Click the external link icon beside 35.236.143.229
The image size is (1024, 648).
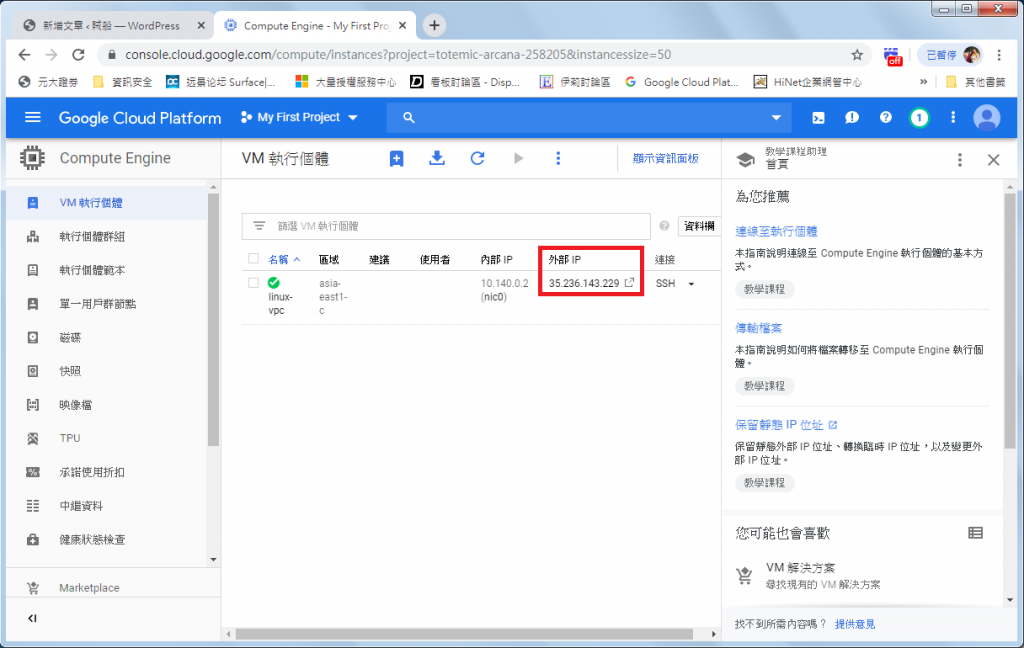coord(630,283)
